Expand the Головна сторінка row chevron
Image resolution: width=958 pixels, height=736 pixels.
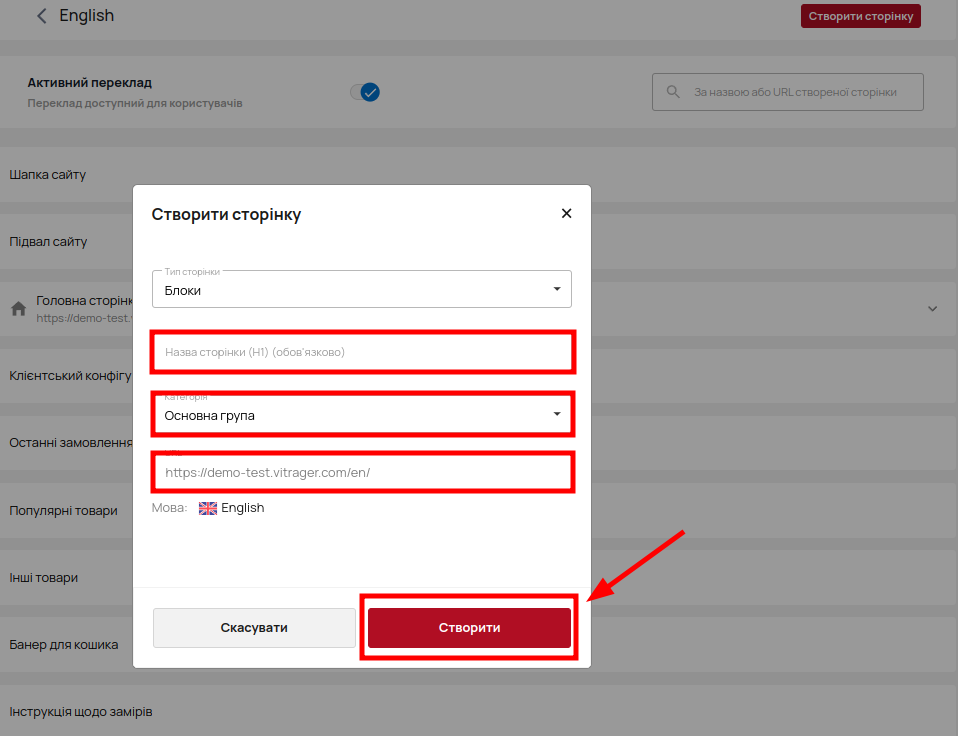tap(932, 309)
